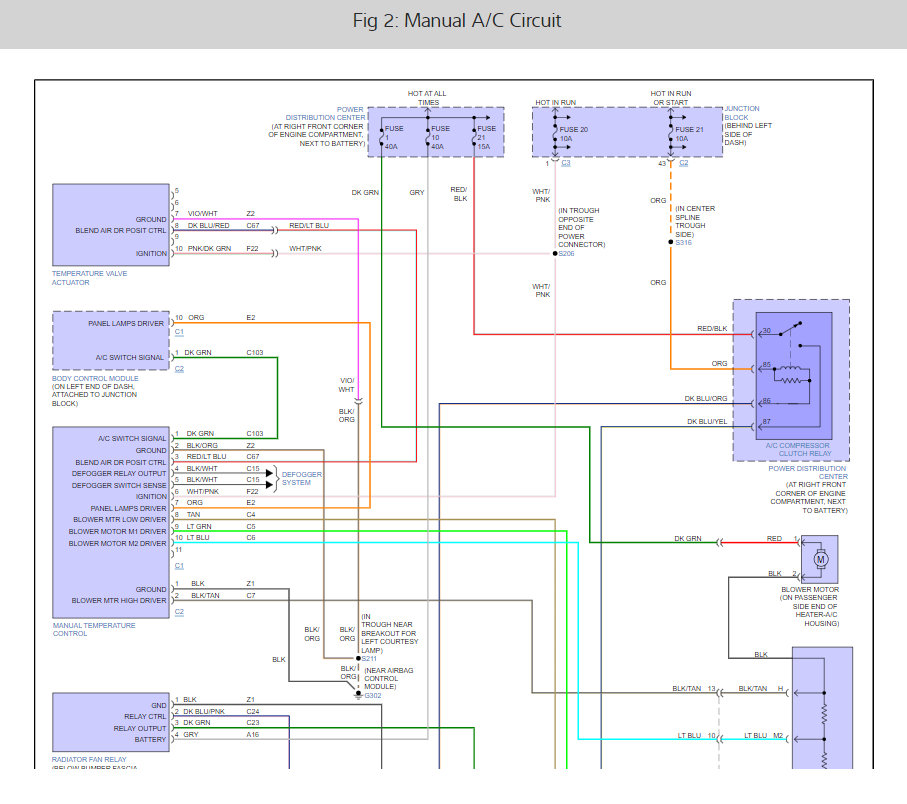Click the Relay Output pin label
The height and width of the screenshot is (804, 907).
[x=139, y=728]
